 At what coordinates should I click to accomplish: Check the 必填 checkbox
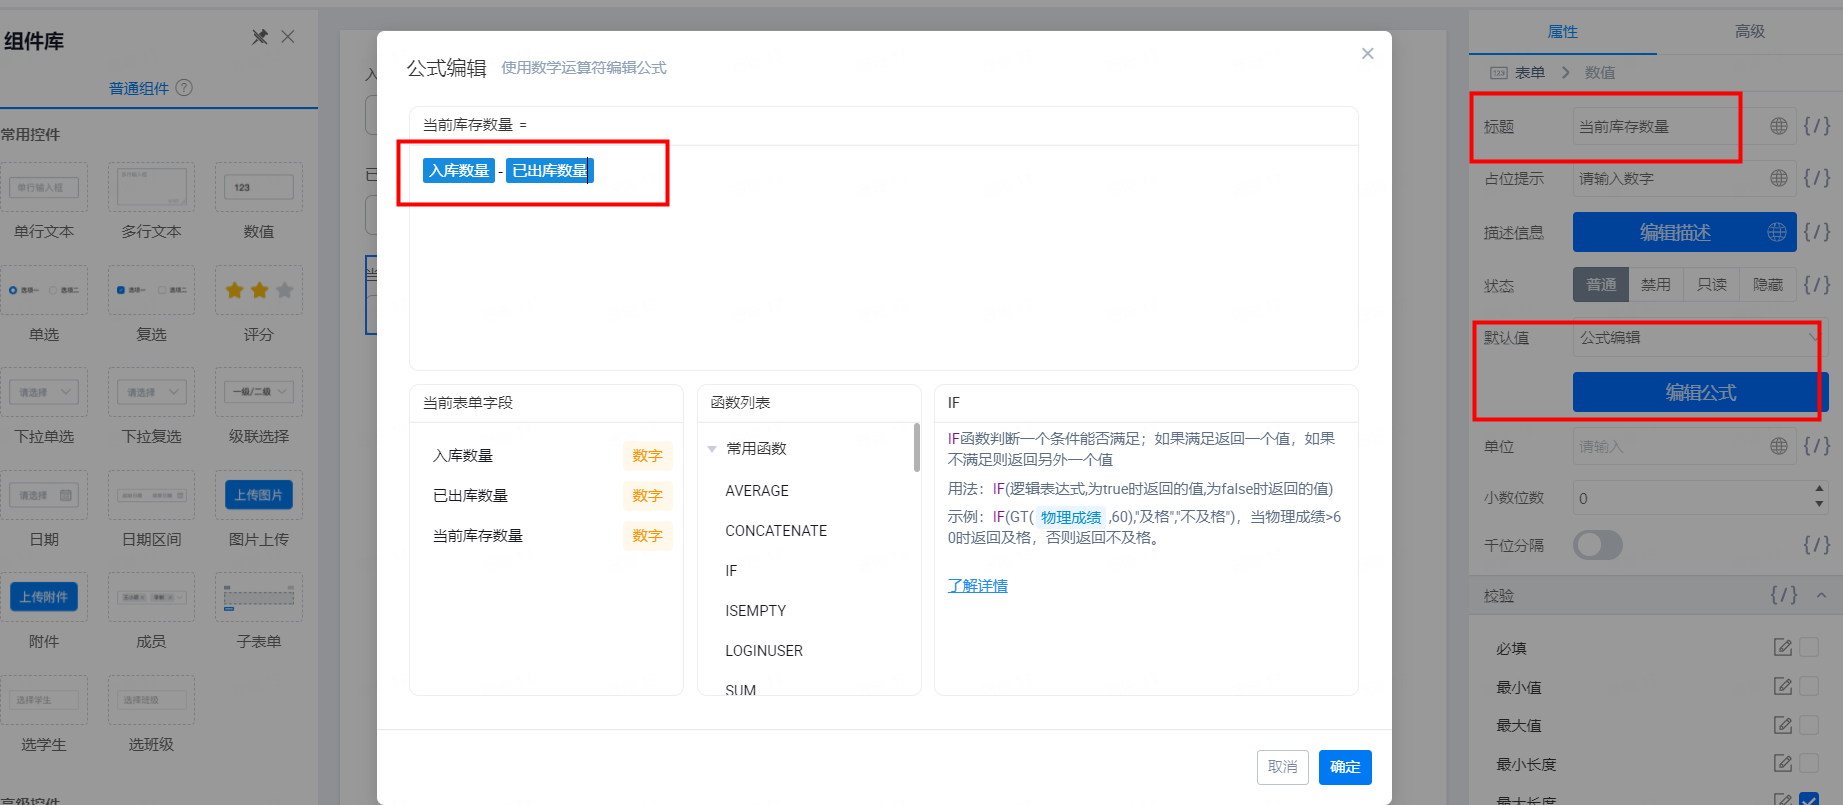pos(1809,648)
